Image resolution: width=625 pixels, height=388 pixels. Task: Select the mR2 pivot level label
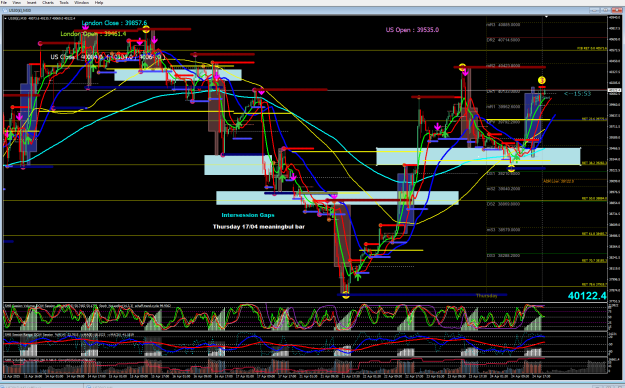tap(503, 66)
